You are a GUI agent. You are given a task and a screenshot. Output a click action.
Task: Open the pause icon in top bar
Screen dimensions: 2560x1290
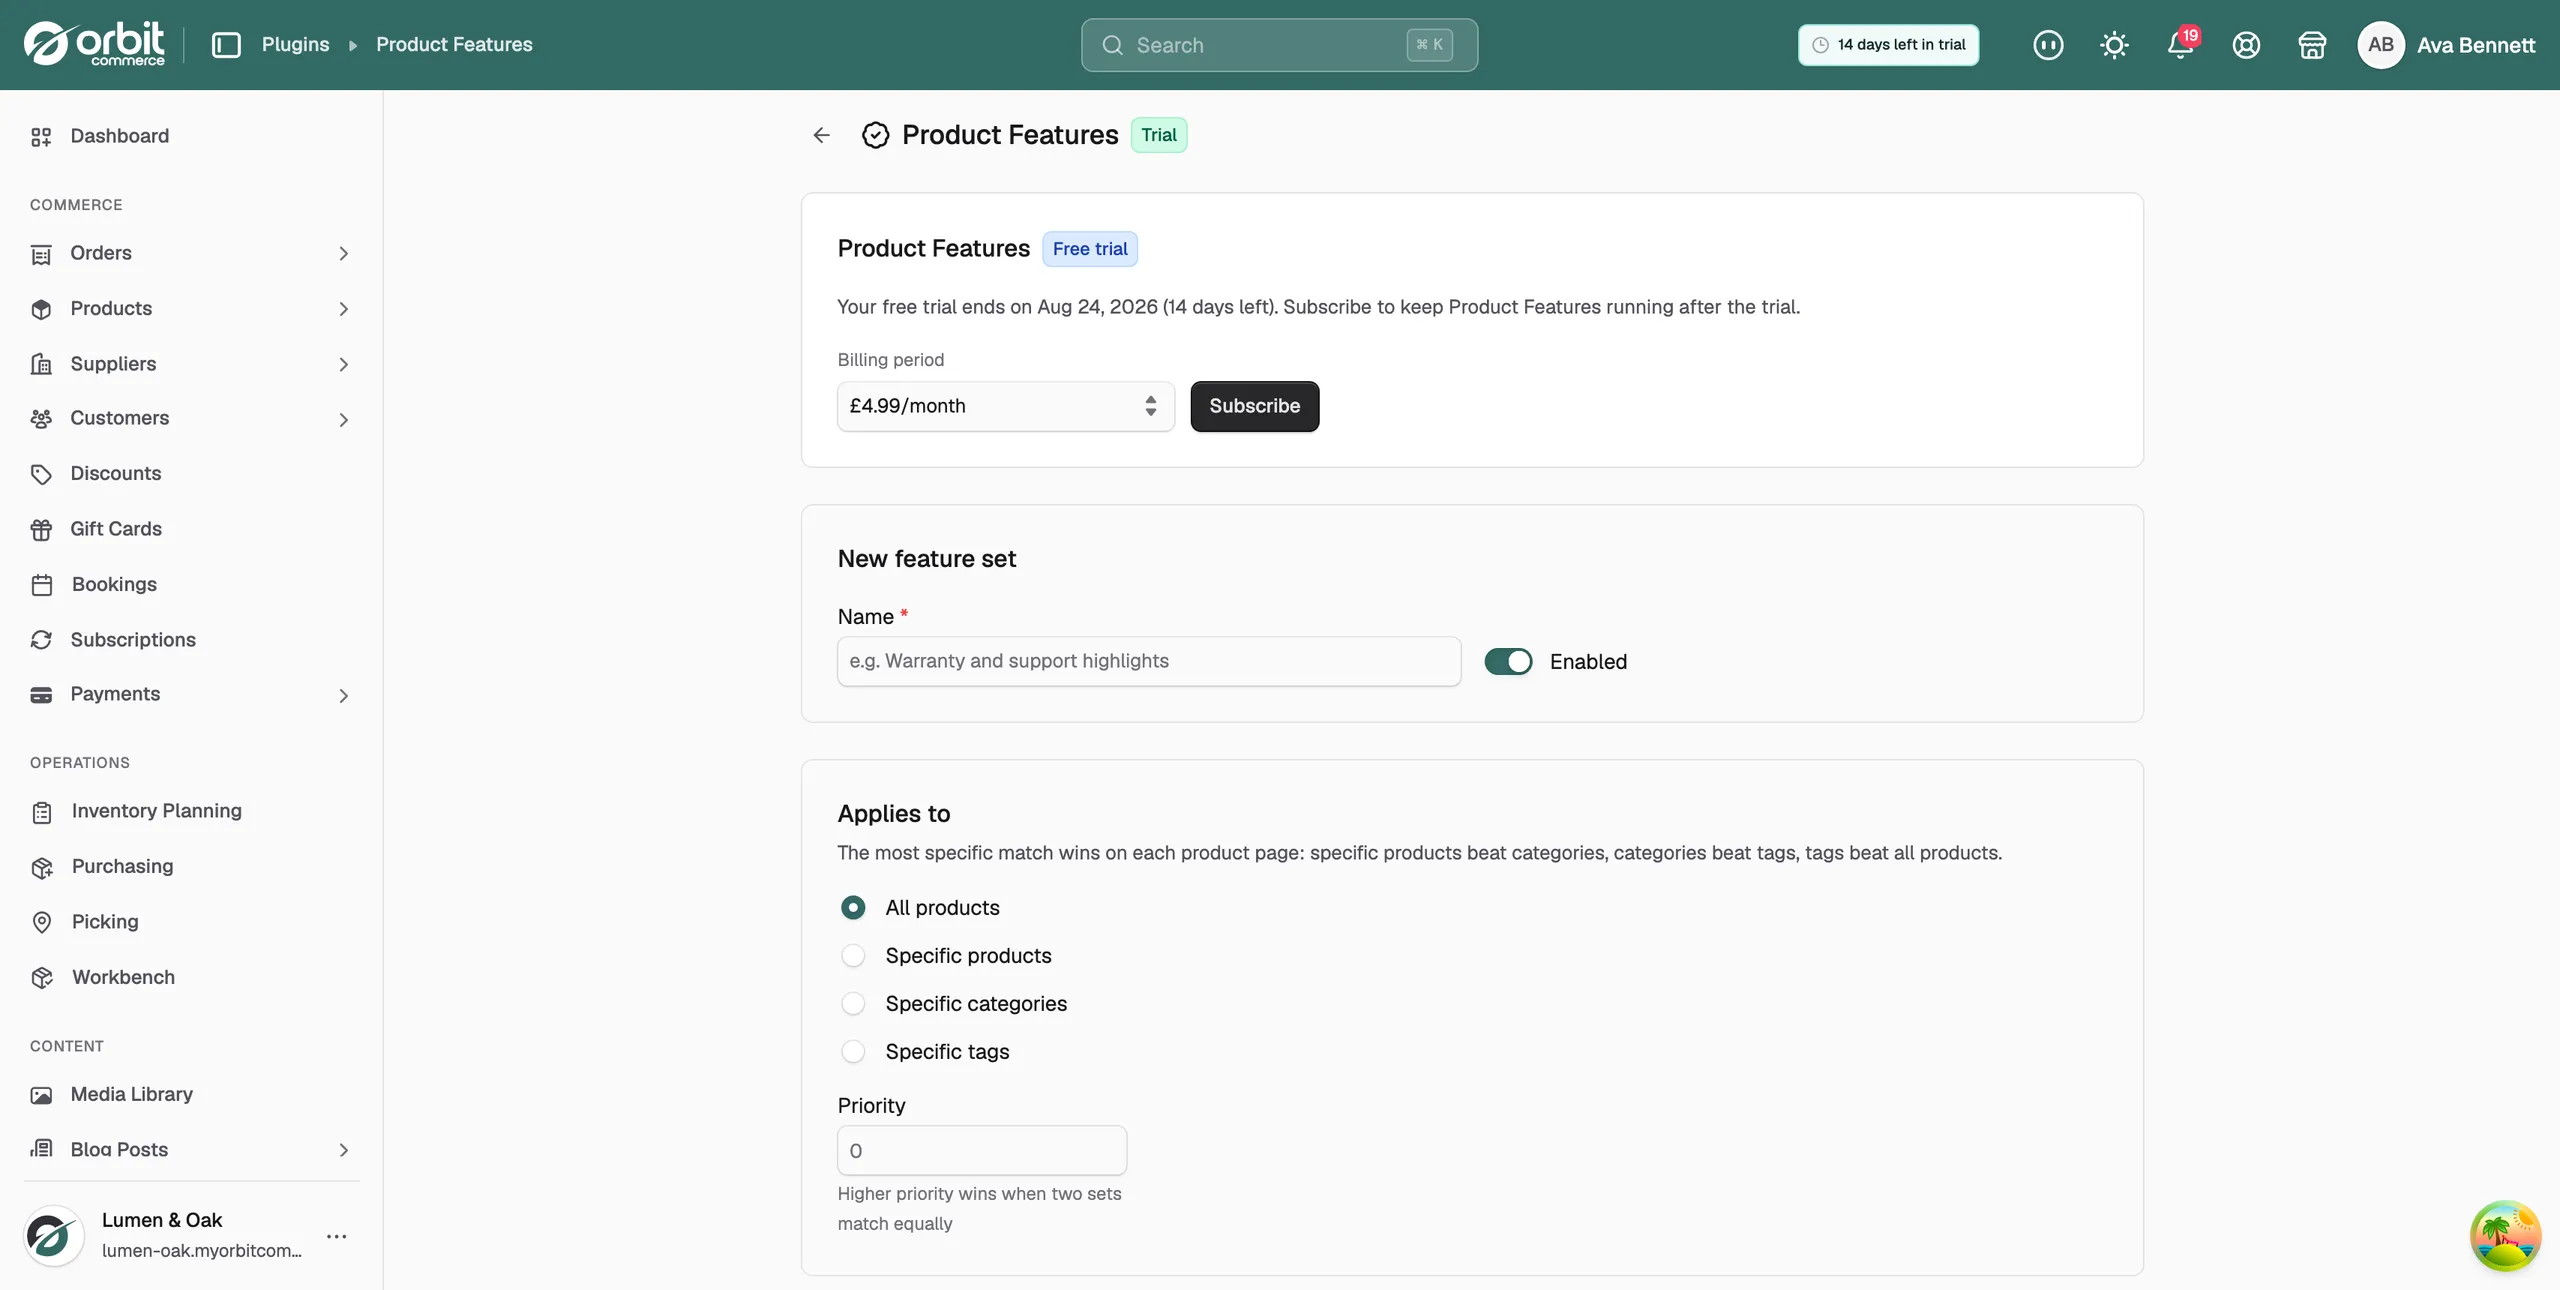(2048, 45)
